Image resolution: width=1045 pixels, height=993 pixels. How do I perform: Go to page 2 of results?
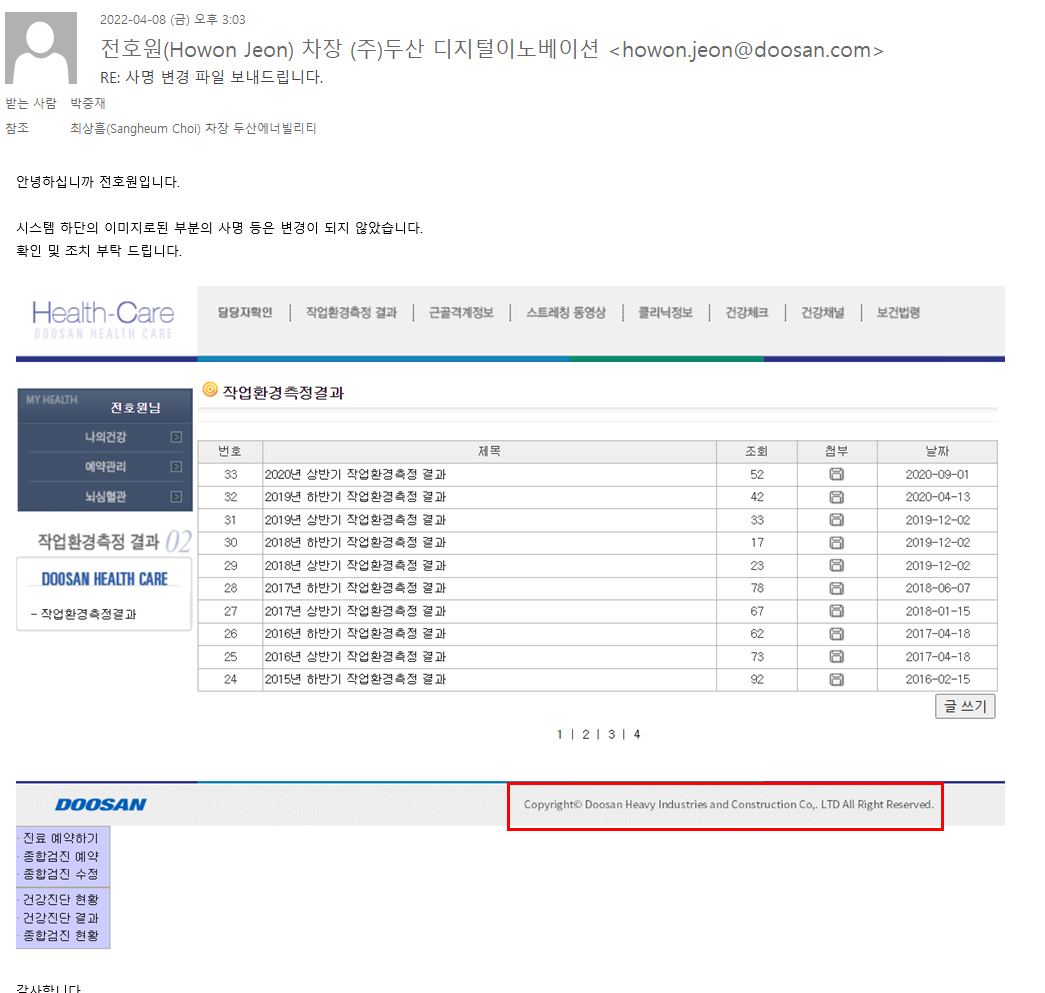586,734
